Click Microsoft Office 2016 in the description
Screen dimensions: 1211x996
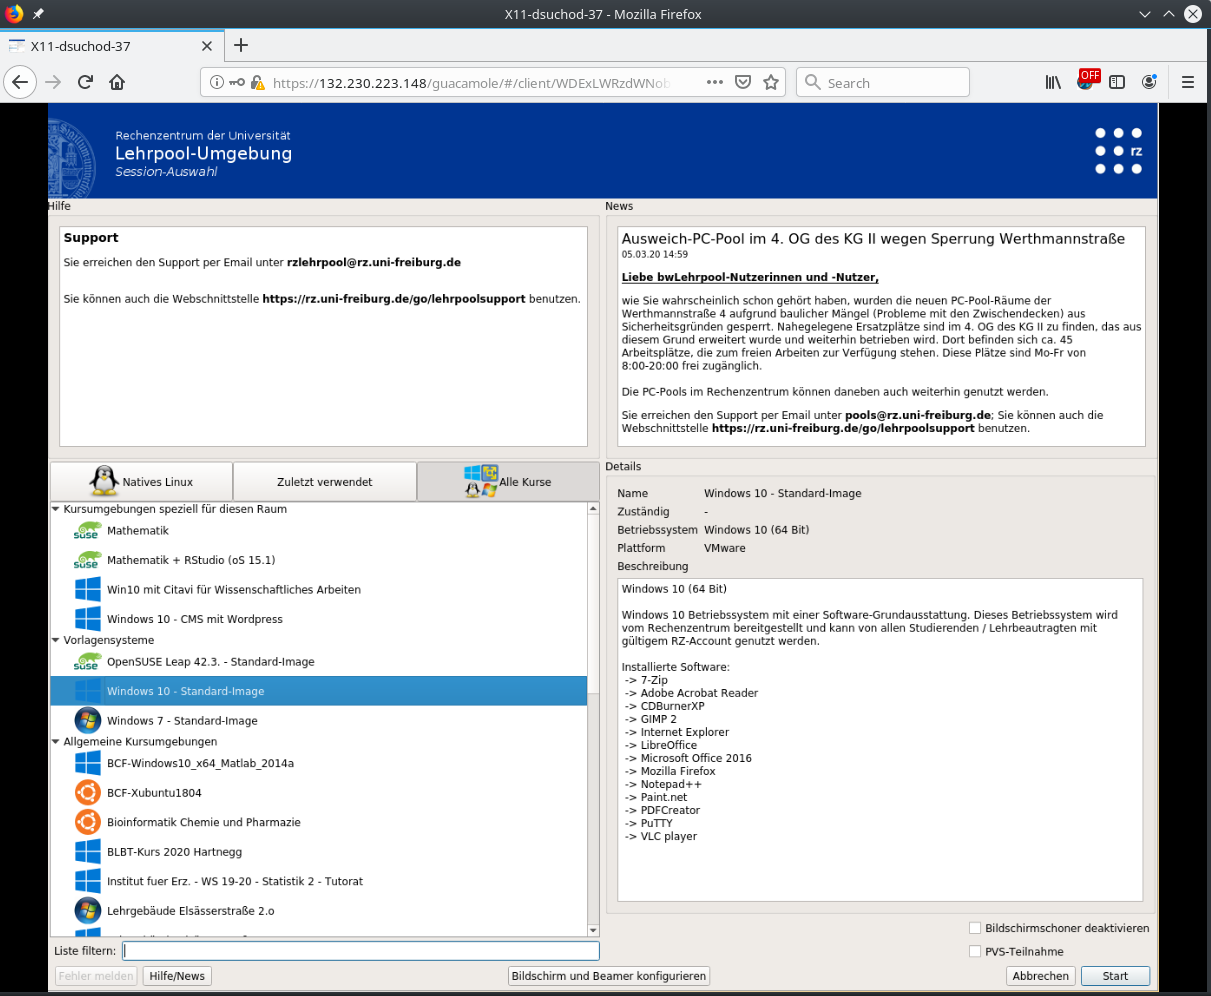(696, 758)
